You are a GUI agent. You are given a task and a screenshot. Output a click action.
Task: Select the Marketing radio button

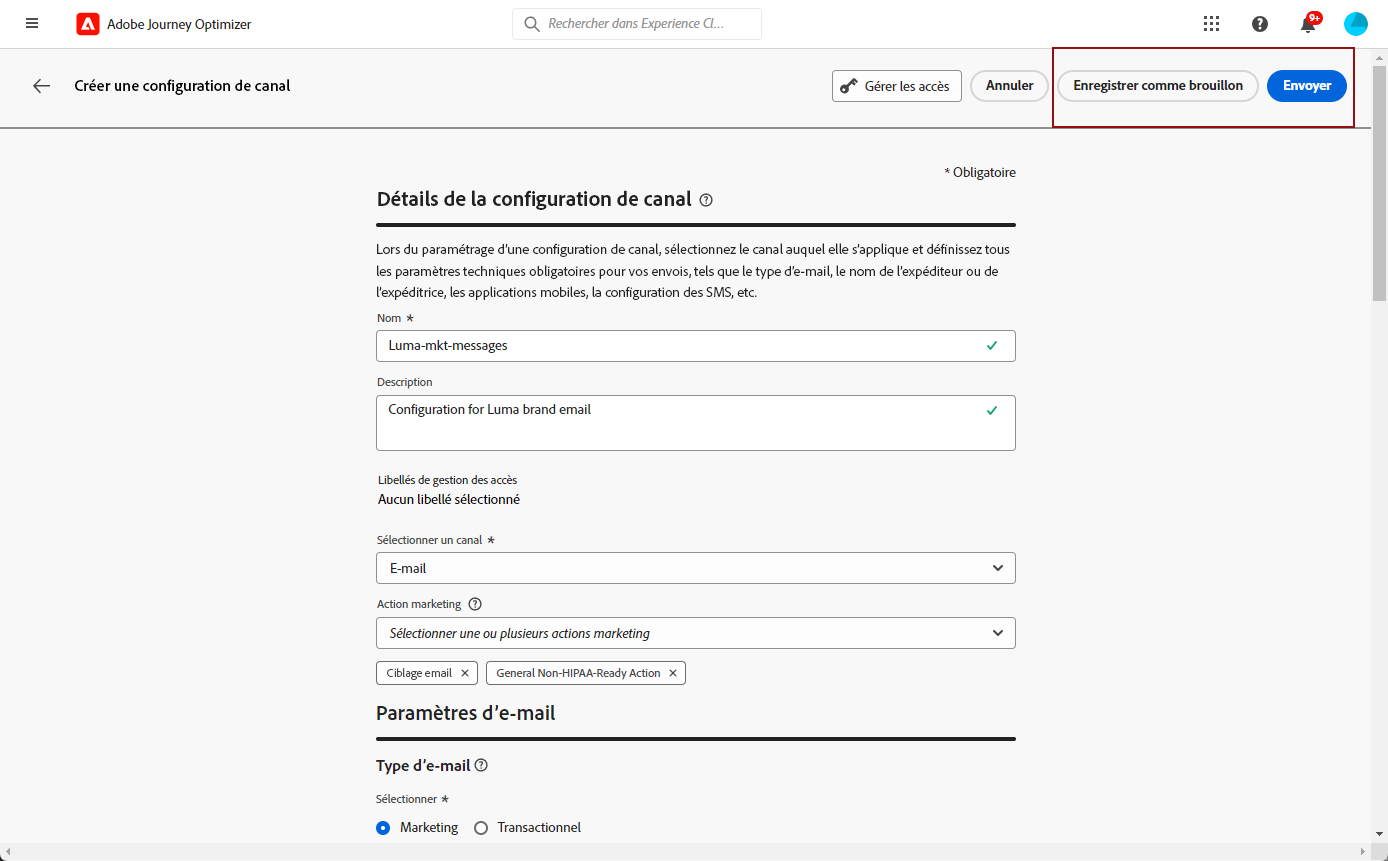tap(384, 828)
